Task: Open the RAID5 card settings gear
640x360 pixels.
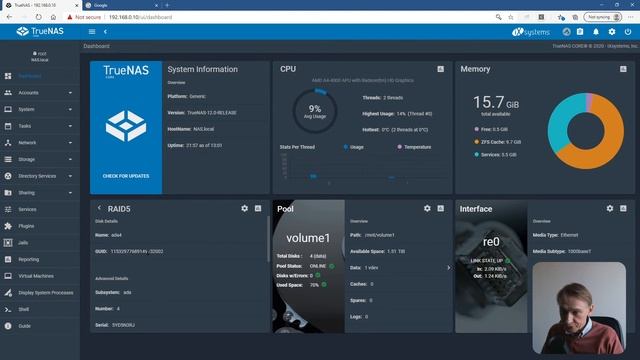Action: (x=244, y=208)
